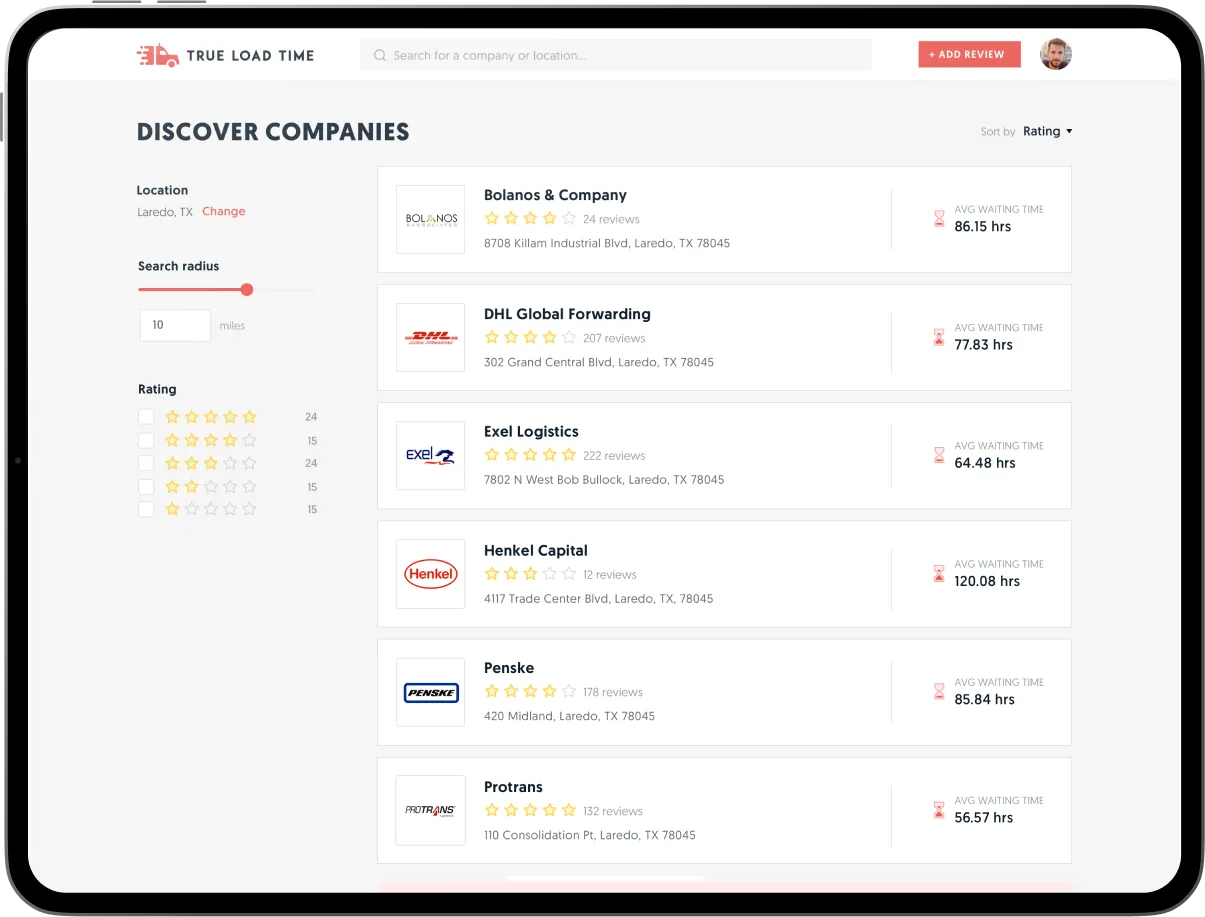Open the Exel Logistics listing
The height and width of the screenshot is (917, 1205).
724,456
